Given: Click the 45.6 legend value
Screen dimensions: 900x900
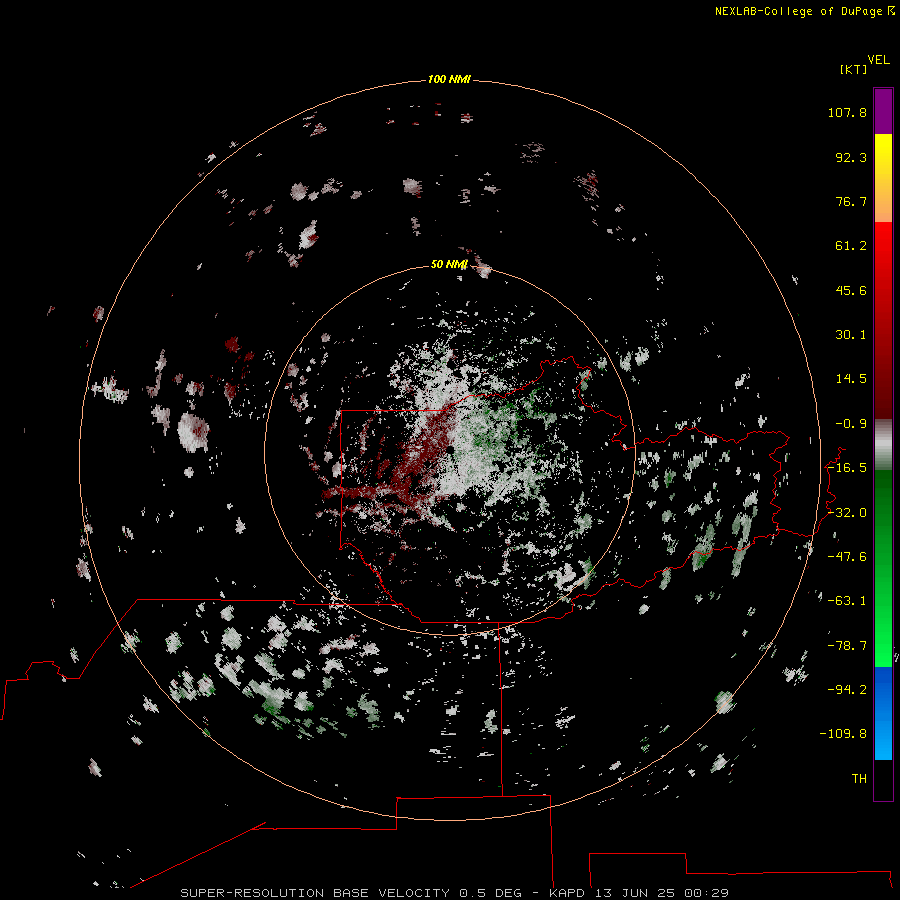Looking at the screenshot, I should [x=851, y=290].
